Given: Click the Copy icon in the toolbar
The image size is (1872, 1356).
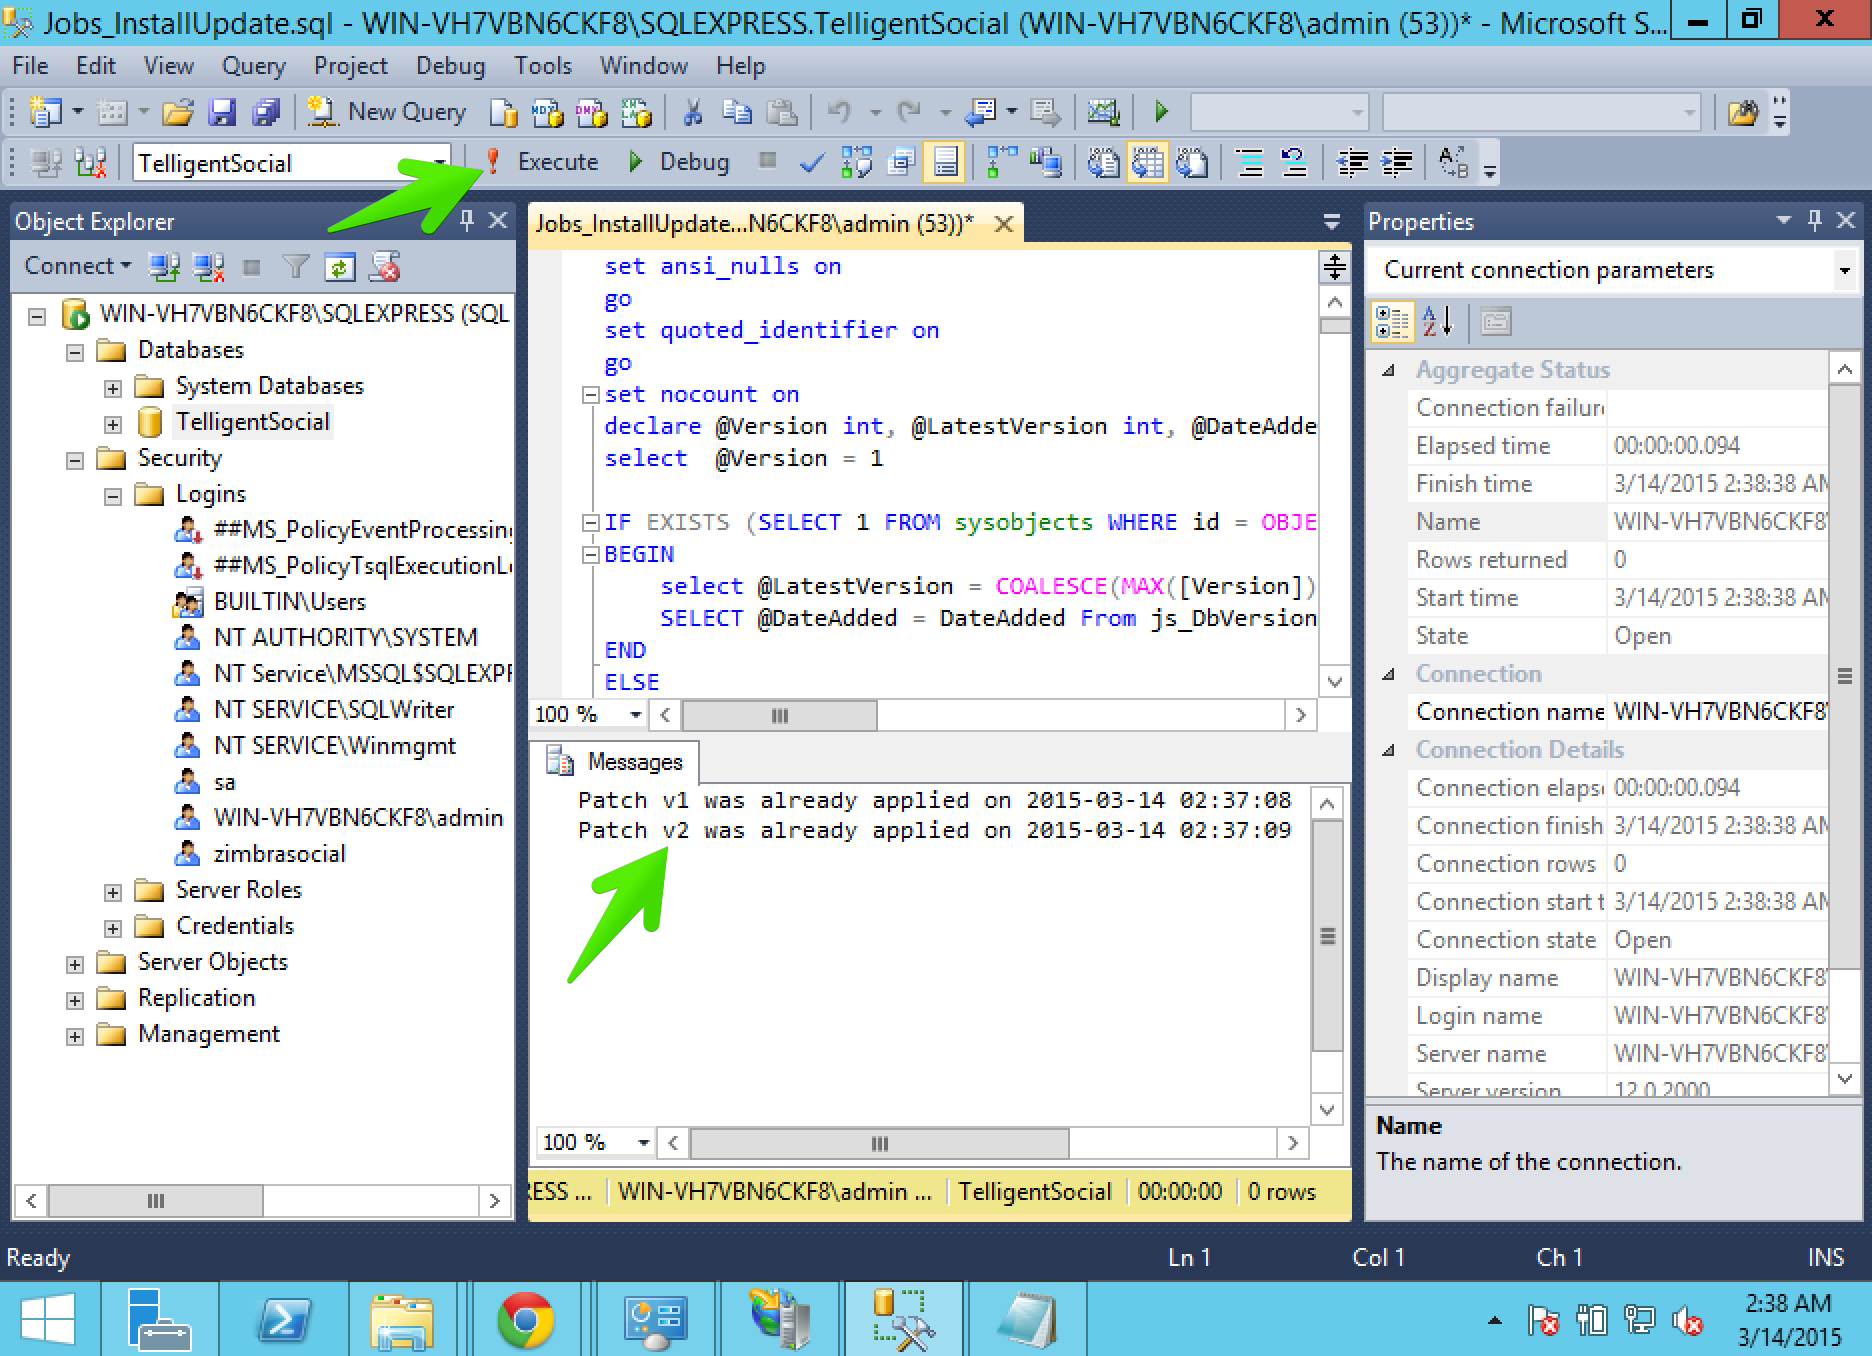Looking at the screenshot, I should point(737,112).
